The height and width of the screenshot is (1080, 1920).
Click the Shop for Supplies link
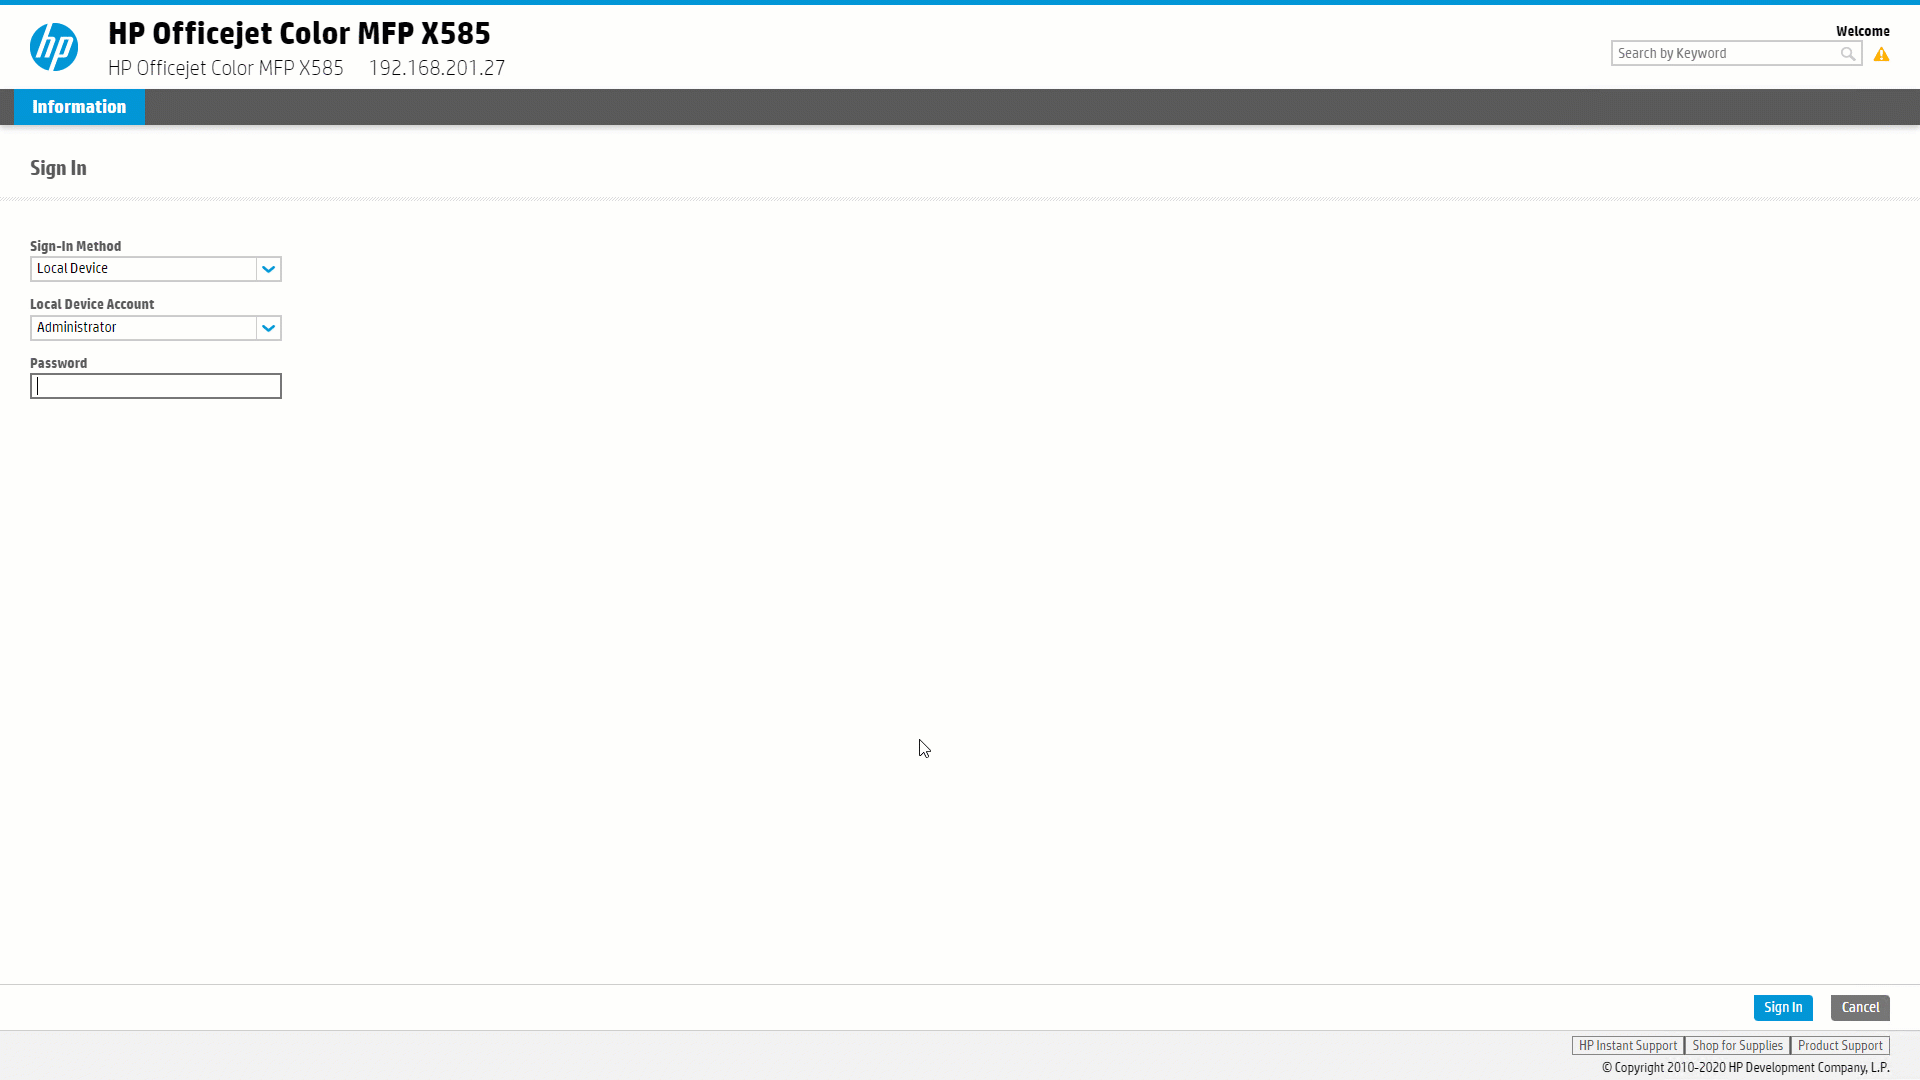point(1737,1044)
